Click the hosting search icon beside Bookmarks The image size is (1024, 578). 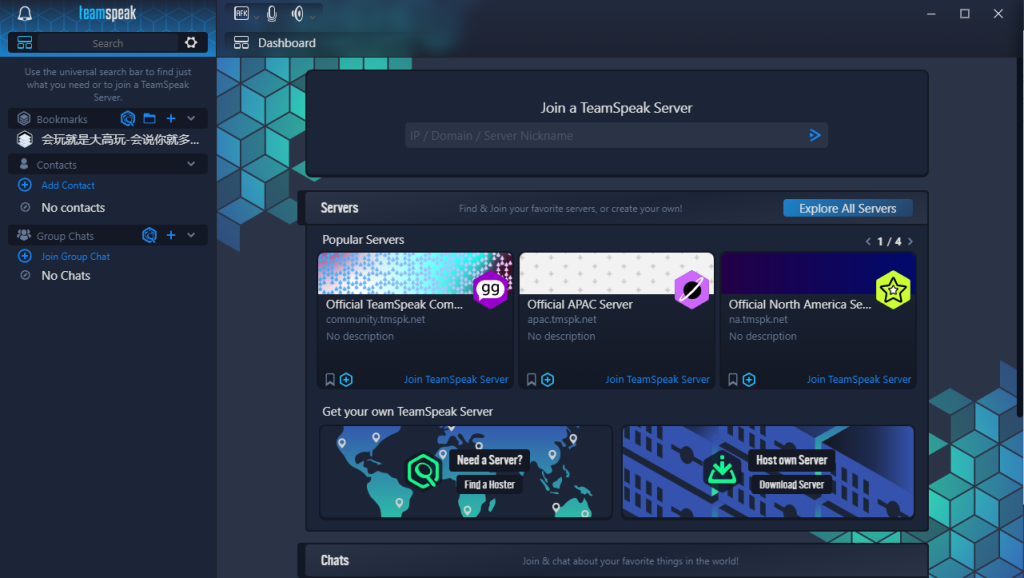coord(127,119)
